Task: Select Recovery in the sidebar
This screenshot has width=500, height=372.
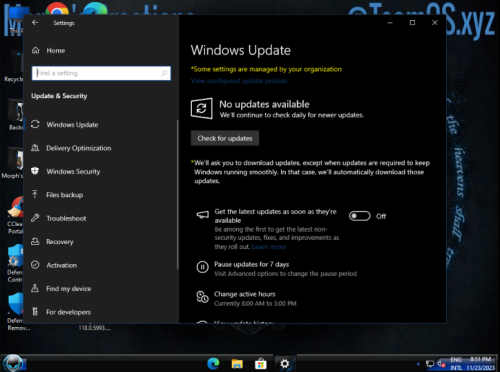Action: (x=60, y=242)
